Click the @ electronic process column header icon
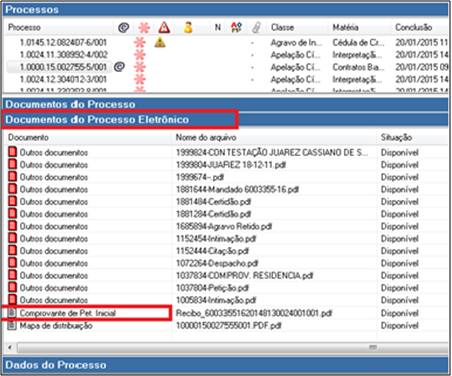The width and height of the screenshot is (452, 376). [124, 27]
